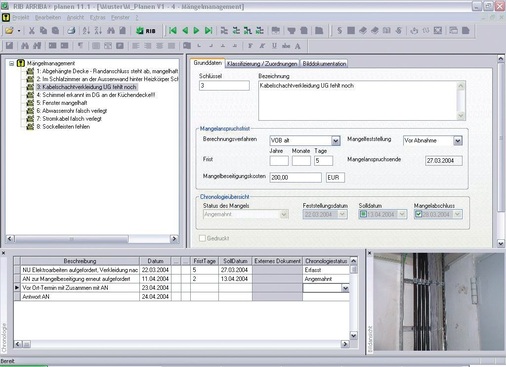The image size is (506, 367).
Task: Click the Schlüssel input field
Action: [x=224, y=86]
